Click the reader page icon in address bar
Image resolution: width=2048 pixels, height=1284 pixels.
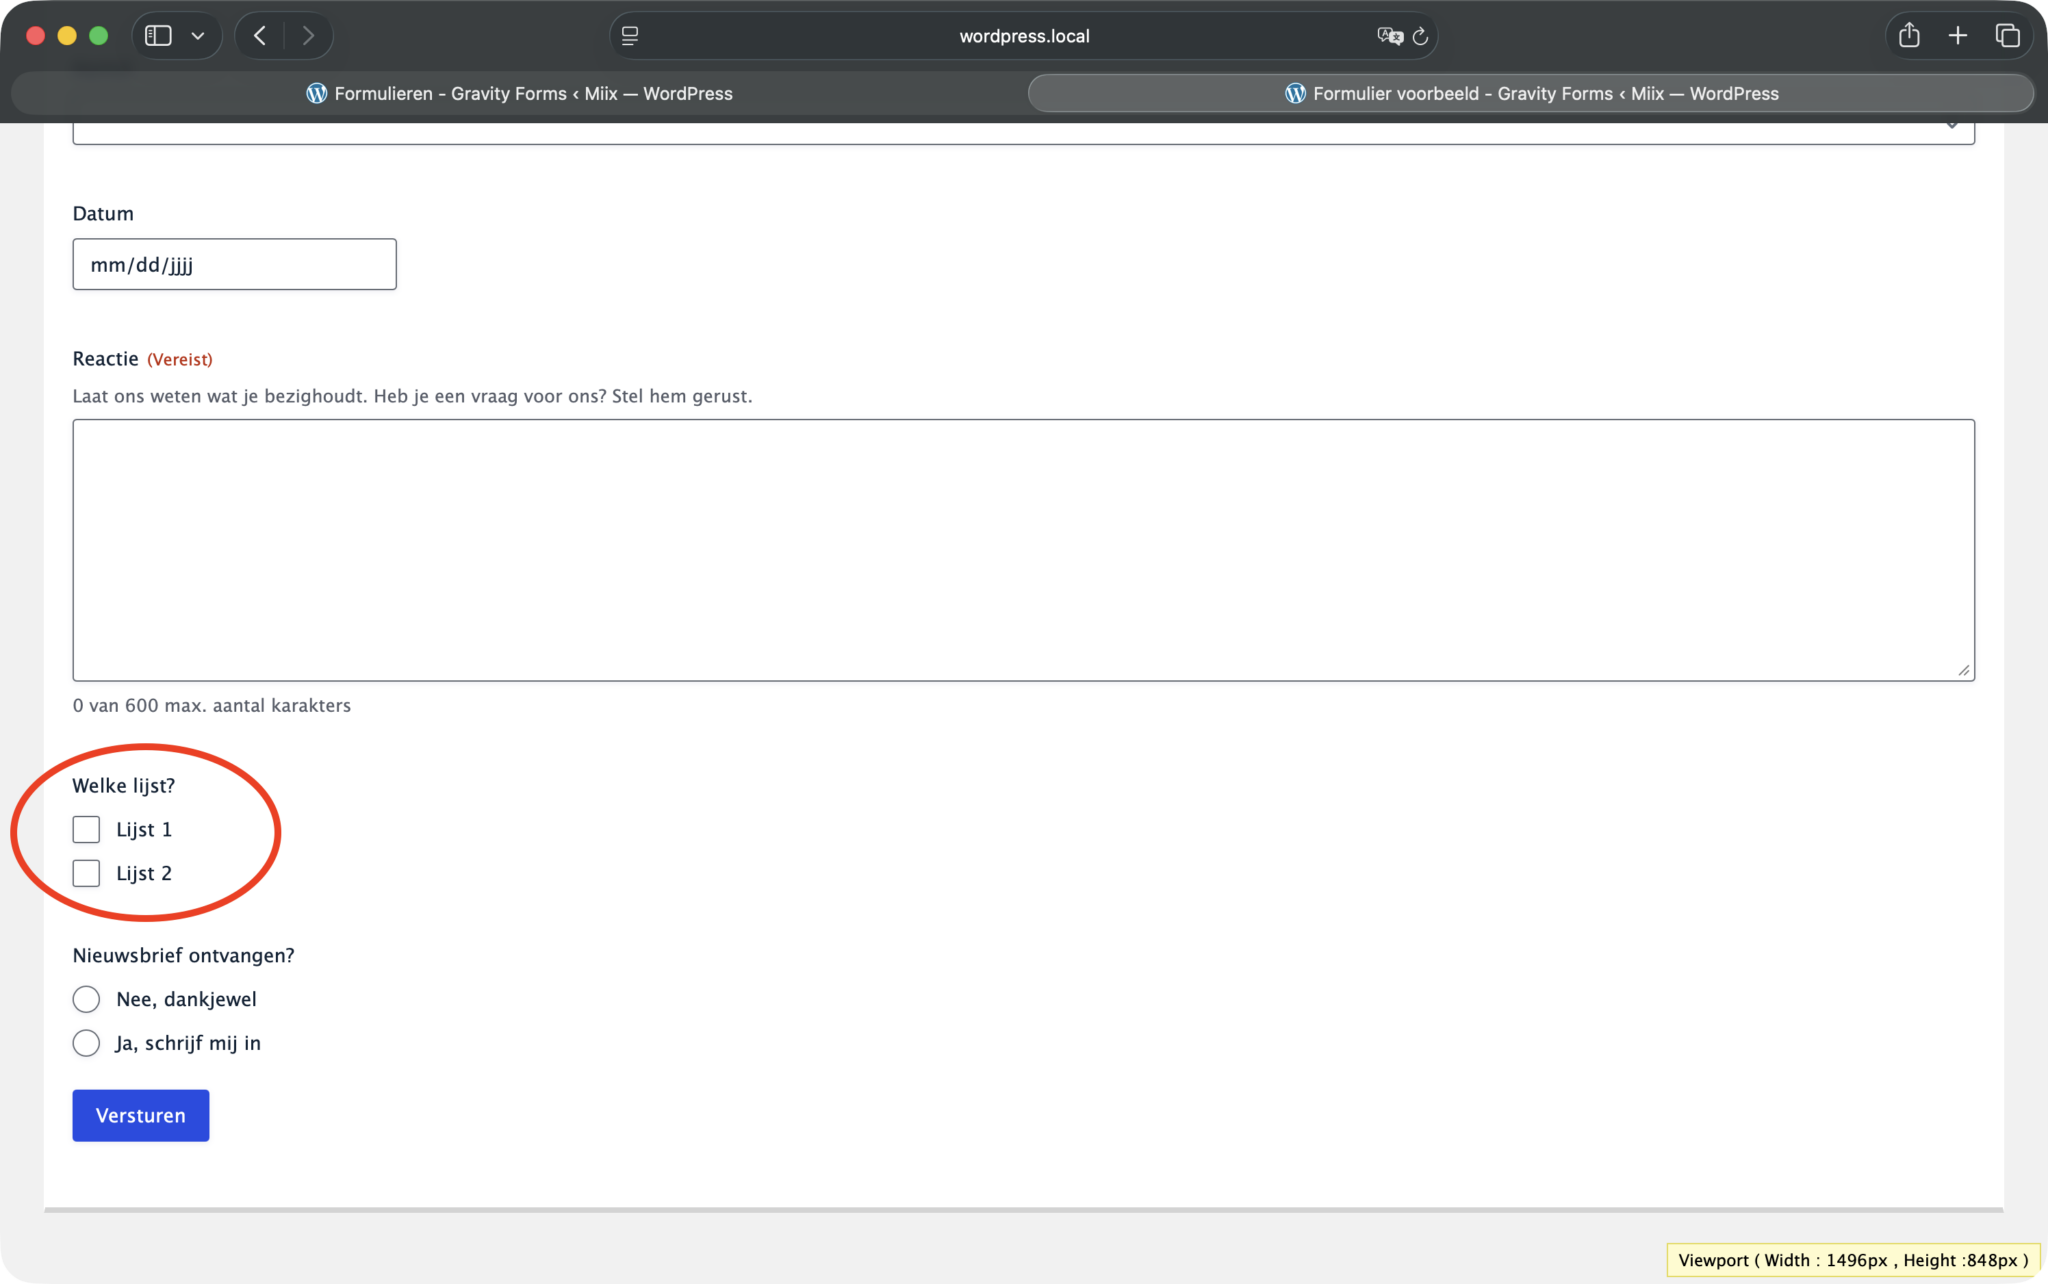click(630, 36)
